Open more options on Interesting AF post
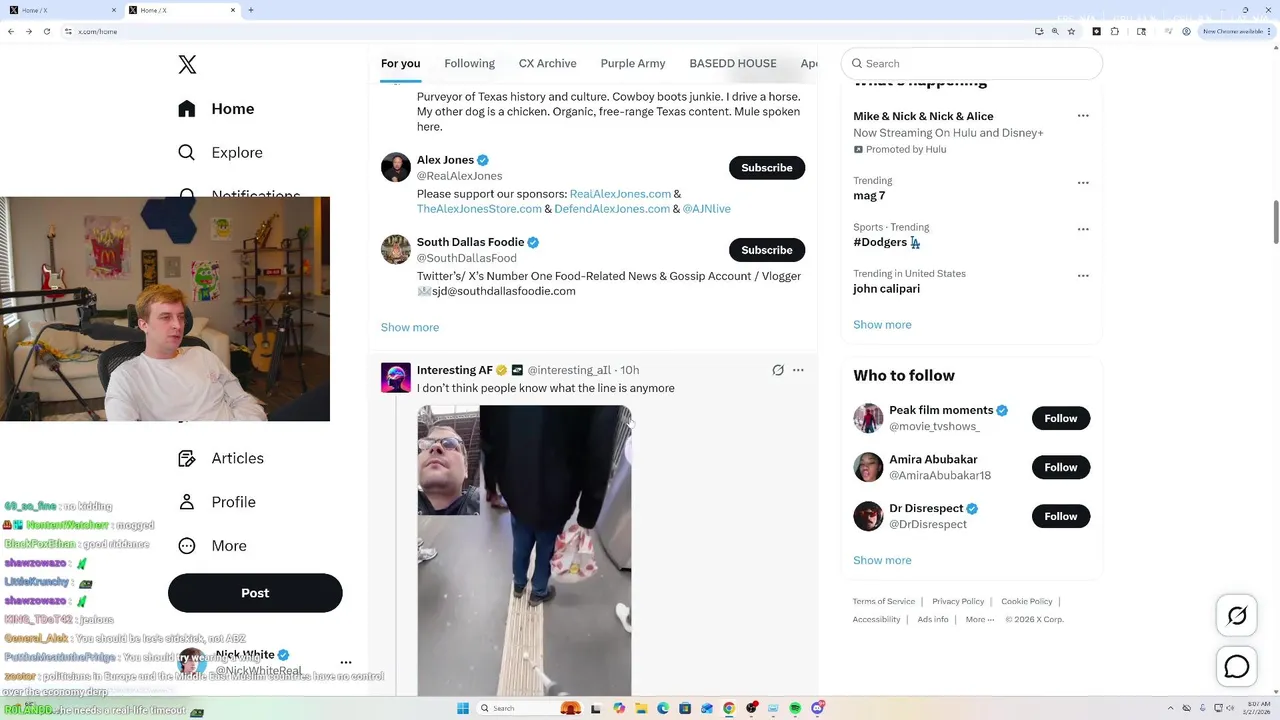 [798, 370]
